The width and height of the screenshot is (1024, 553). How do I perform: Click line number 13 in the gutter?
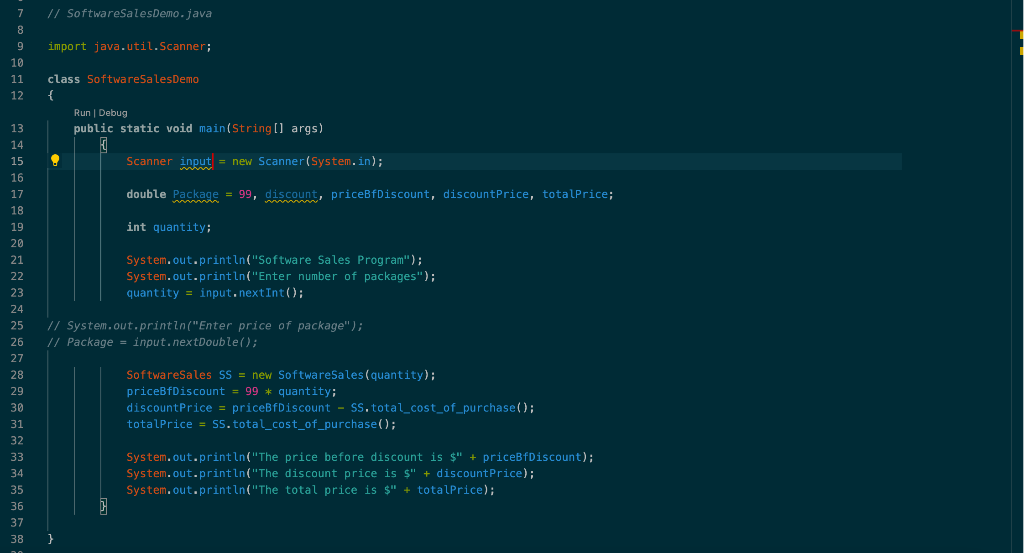coord(17,129)
